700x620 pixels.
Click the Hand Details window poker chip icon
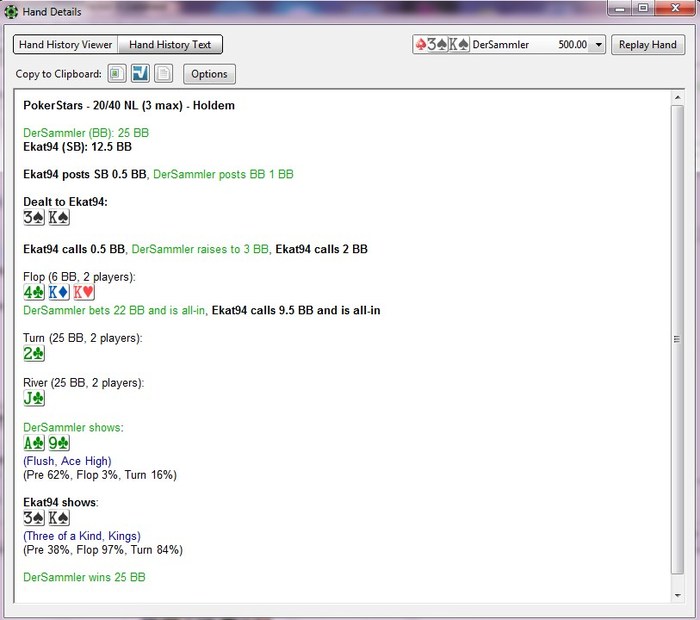pyautogui.click(x=11, y=12)
